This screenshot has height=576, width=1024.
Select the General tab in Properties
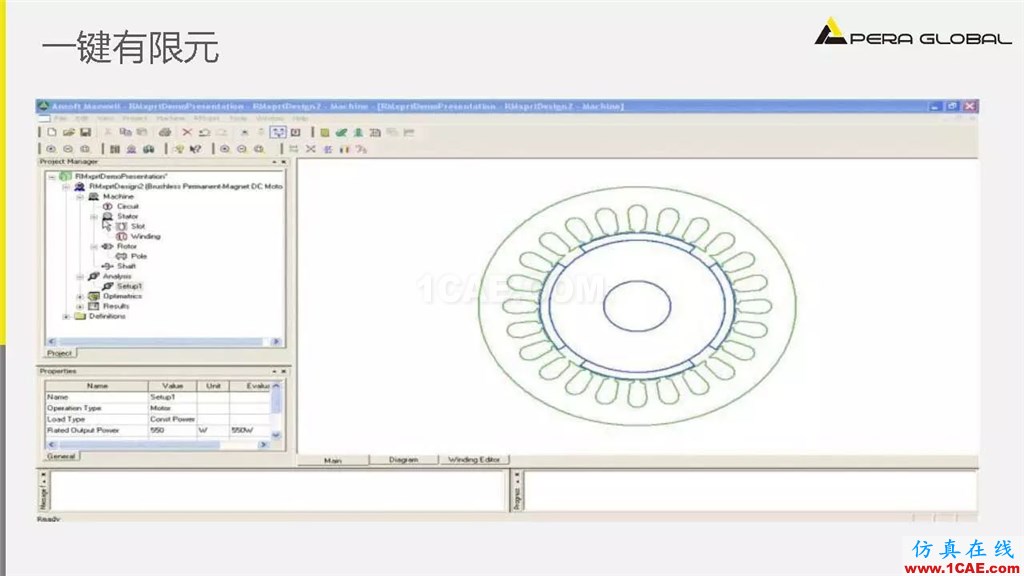tap(61, 456)
